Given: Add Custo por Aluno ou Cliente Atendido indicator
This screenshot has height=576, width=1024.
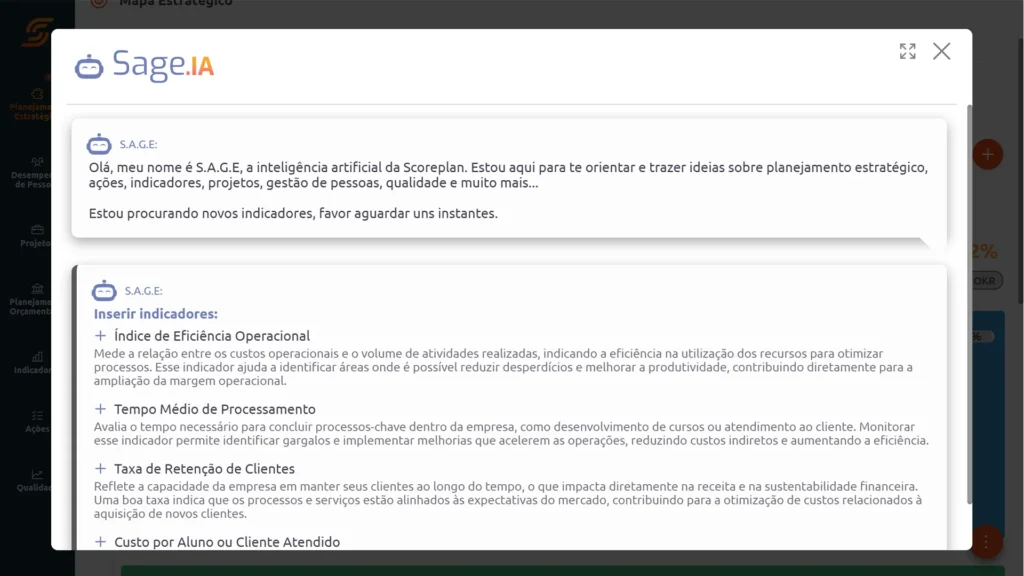Looking at the screenshot, I should pos(100,541).
